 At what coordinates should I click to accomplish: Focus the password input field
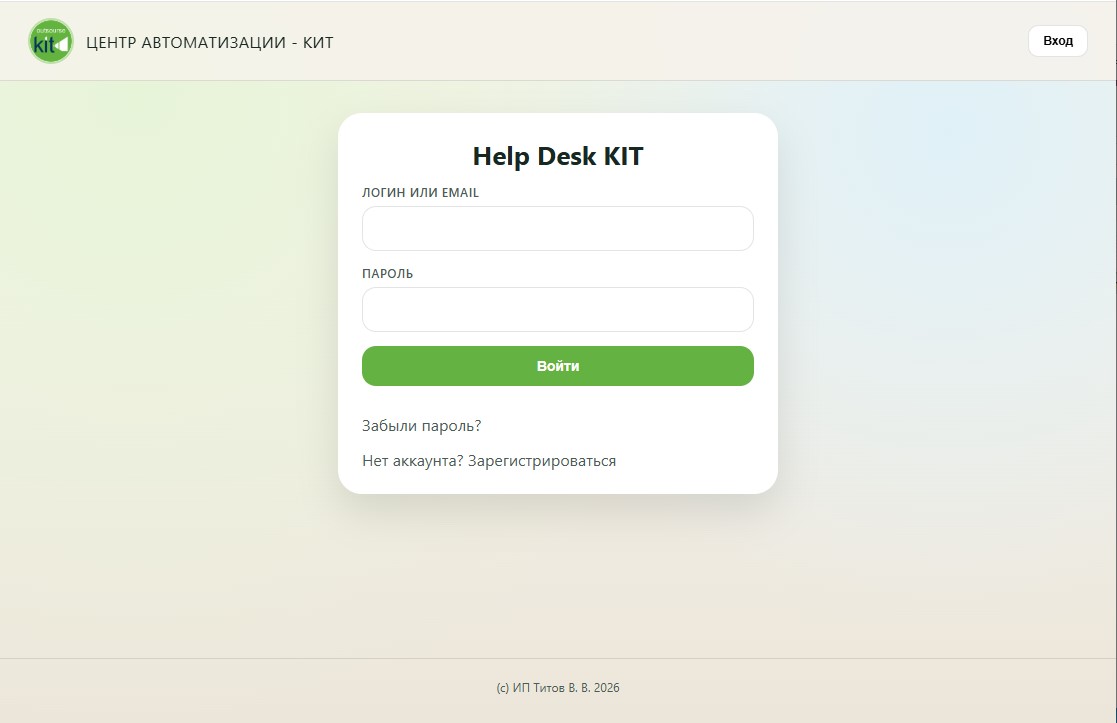[557, 309]
